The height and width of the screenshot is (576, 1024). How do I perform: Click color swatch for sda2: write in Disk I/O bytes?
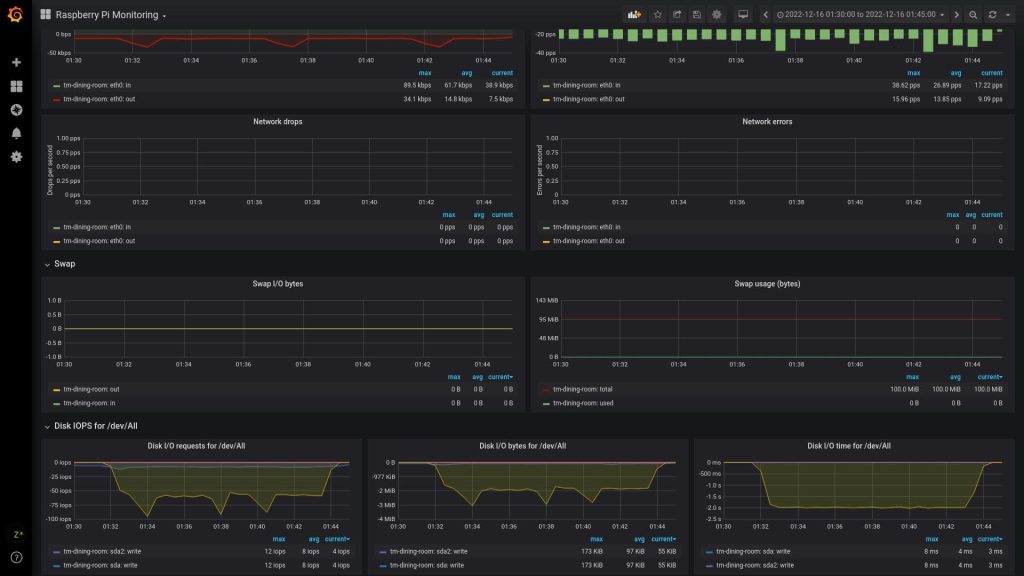point(383,551)
